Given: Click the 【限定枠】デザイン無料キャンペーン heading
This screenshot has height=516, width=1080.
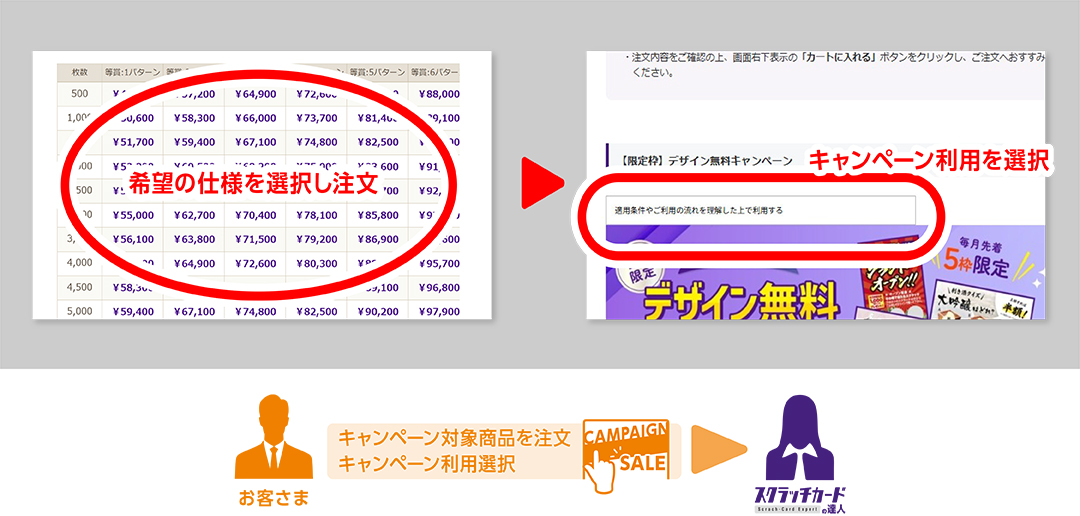Looking at the screenshot, I should [706, 160].
